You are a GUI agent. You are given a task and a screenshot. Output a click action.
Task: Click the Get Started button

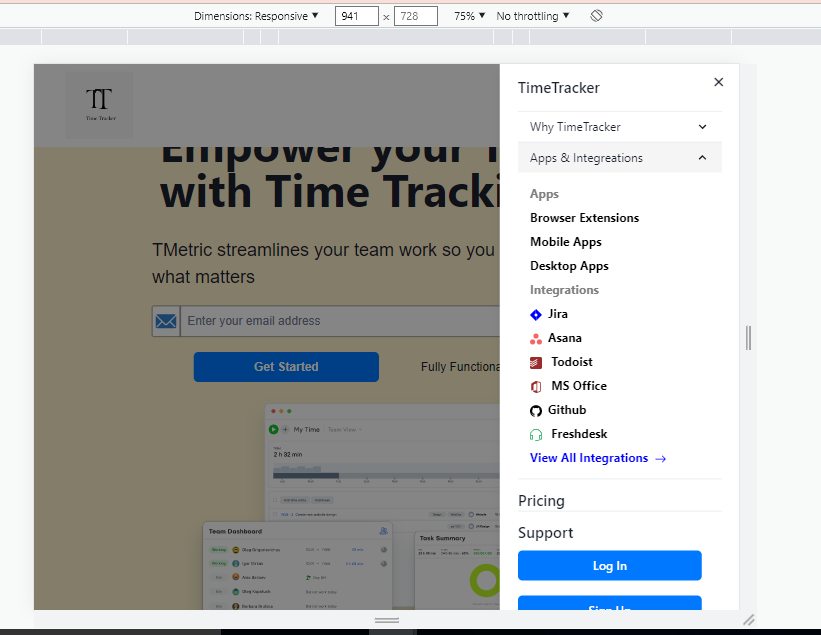[x=286, y=367]
